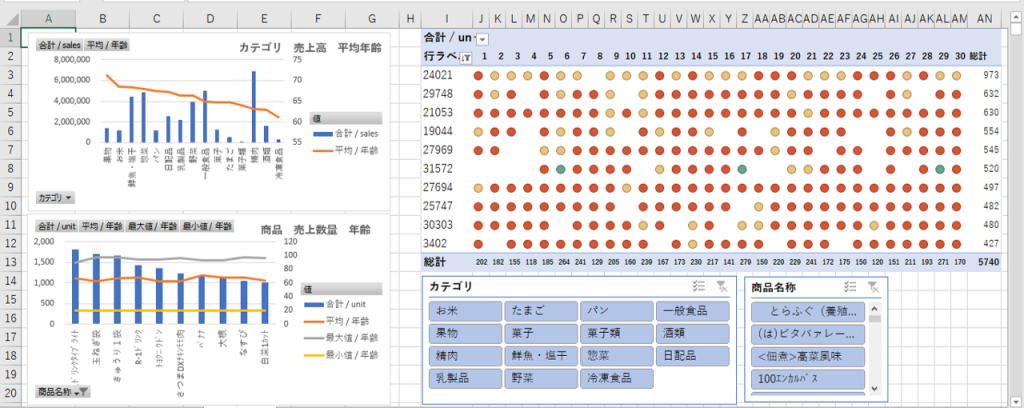Click the 総計 row label

(x=434, y=262)
